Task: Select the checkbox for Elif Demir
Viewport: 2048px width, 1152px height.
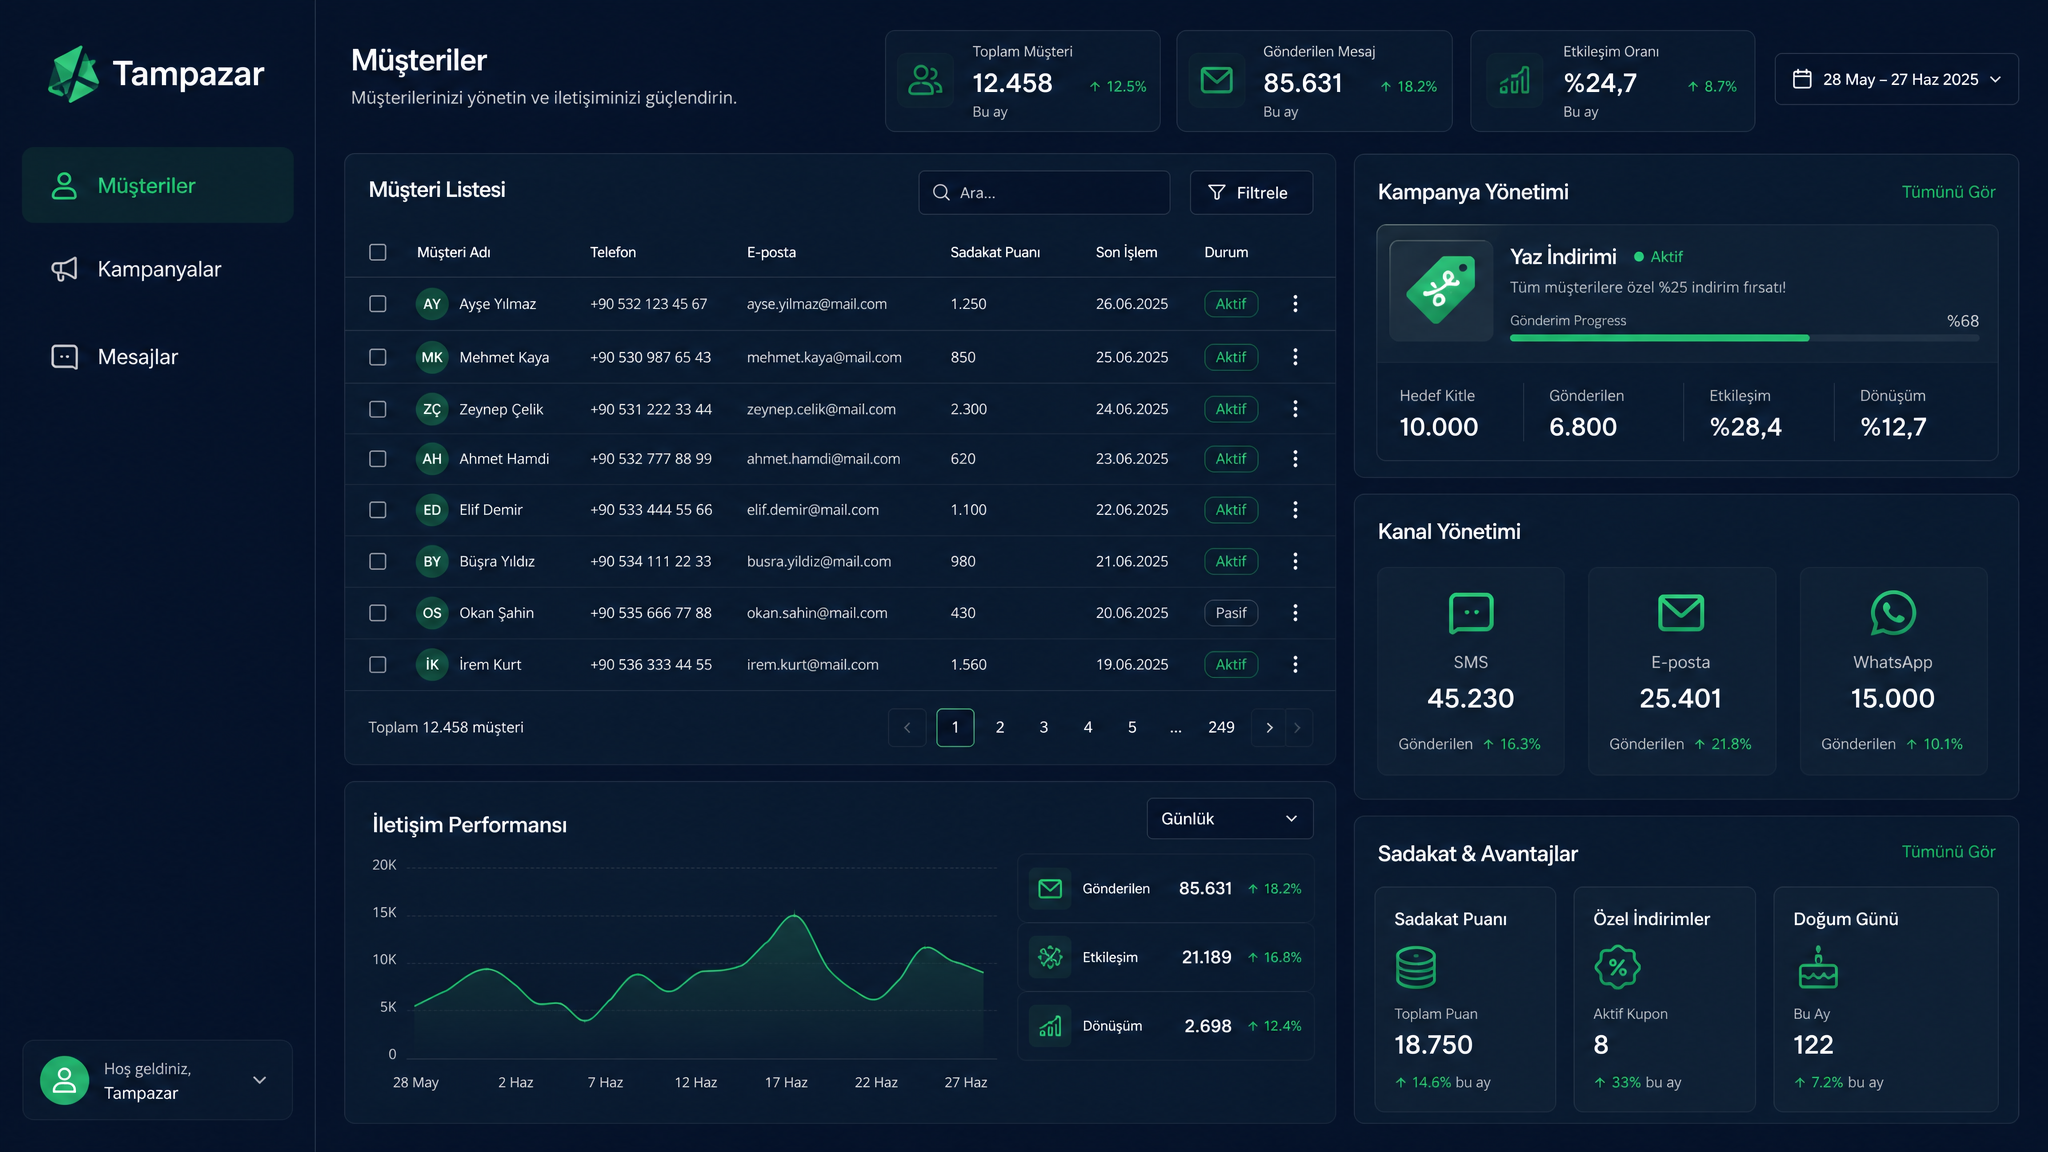Action: point(377,510)
